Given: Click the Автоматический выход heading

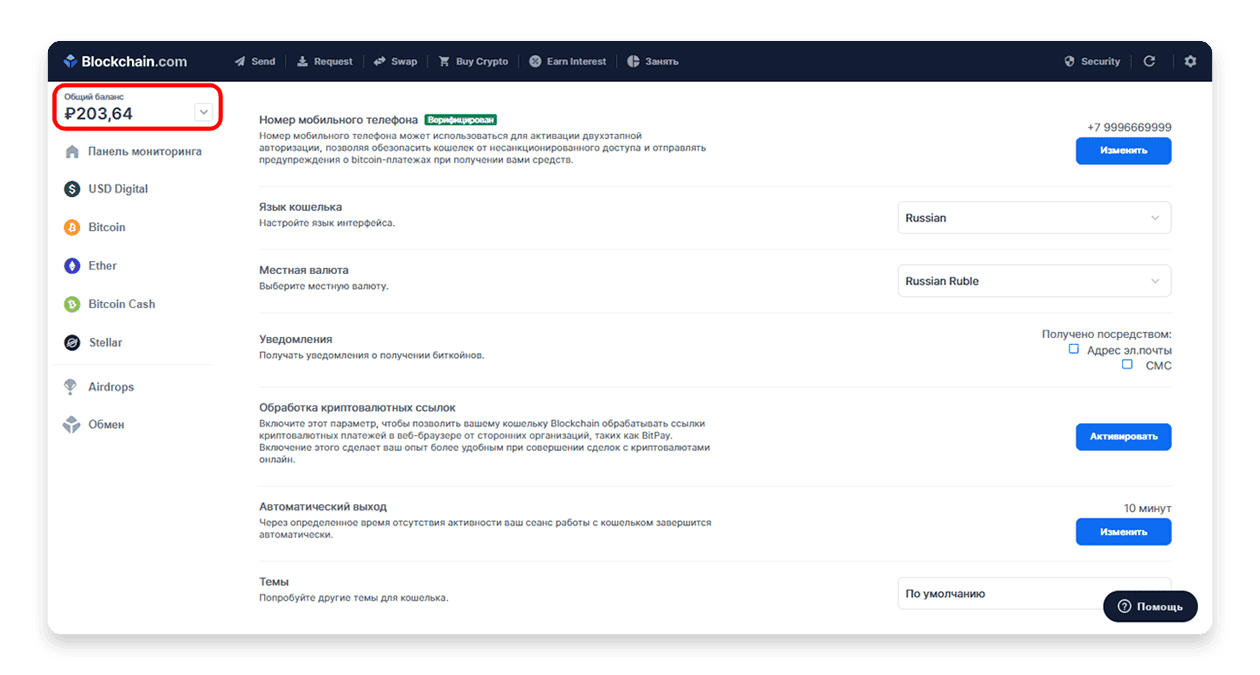Looking at the screenshot, I should coord(323,507).
